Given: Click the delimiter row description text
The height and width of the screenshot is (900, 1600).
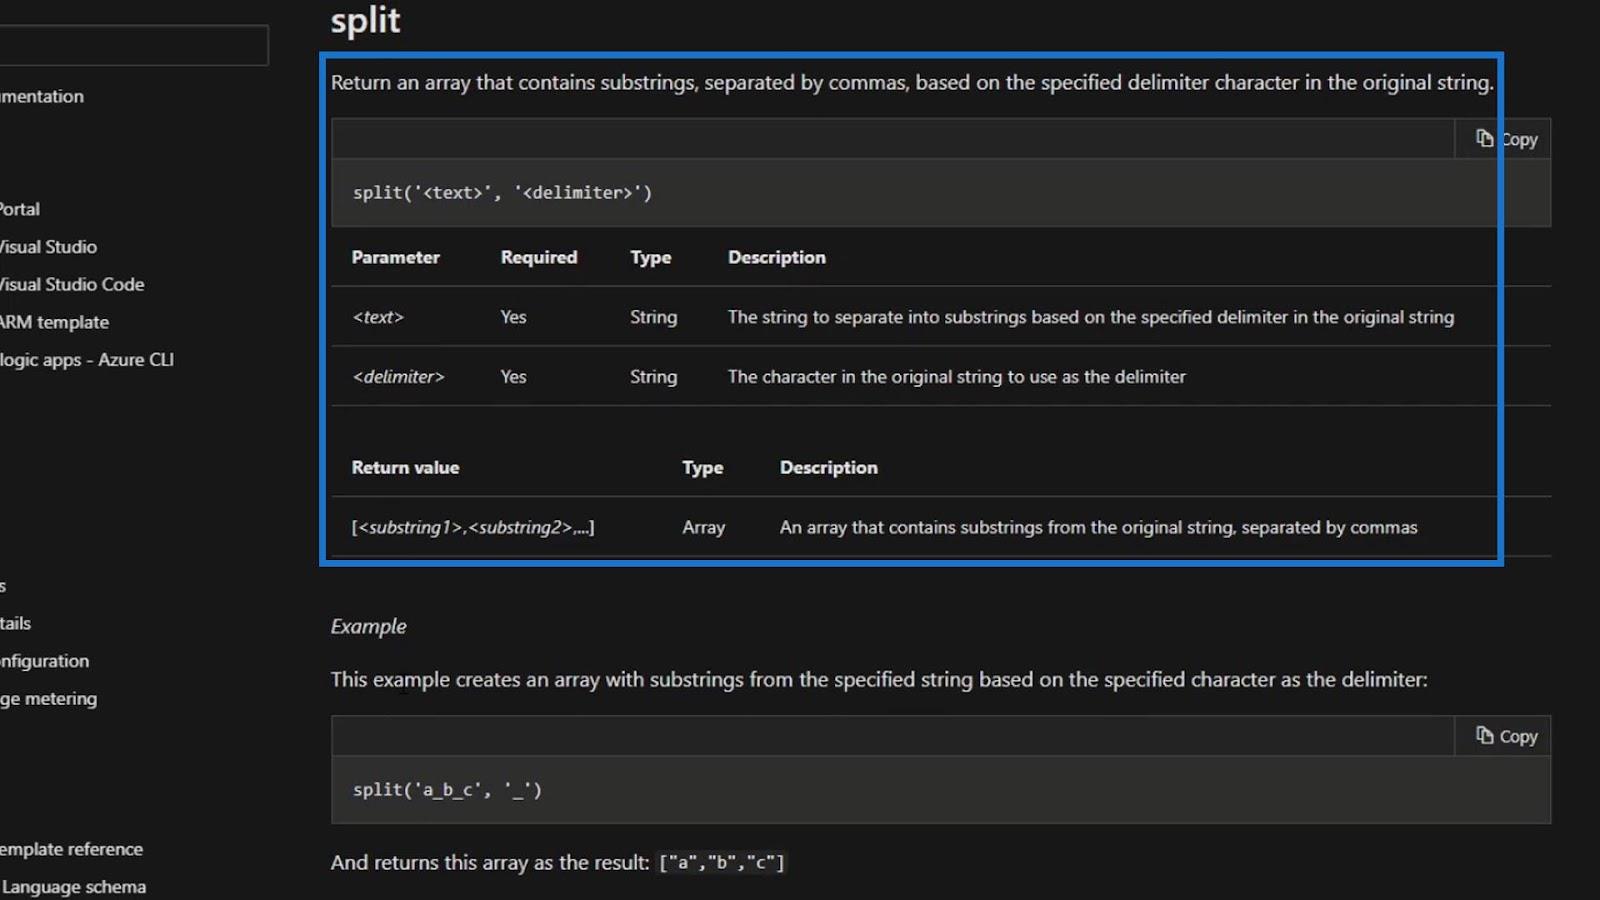Looking at the screenshot, I should pyautogui.click(x=957, y=377).
